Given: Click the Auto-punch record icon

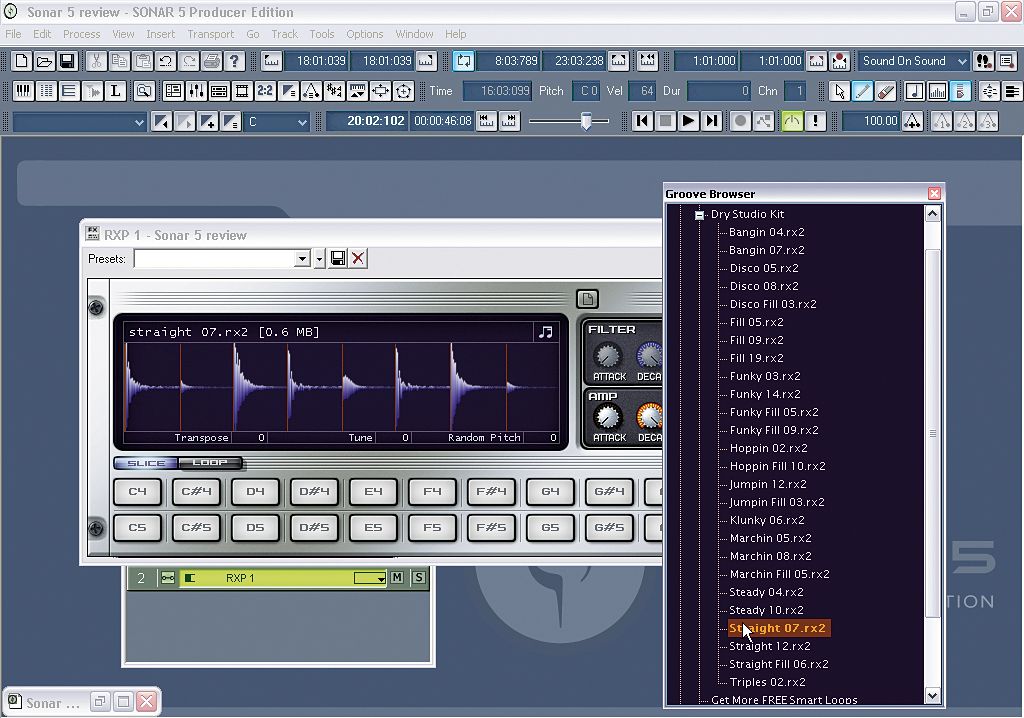Looking at the screenshot, I should point(840,61).
